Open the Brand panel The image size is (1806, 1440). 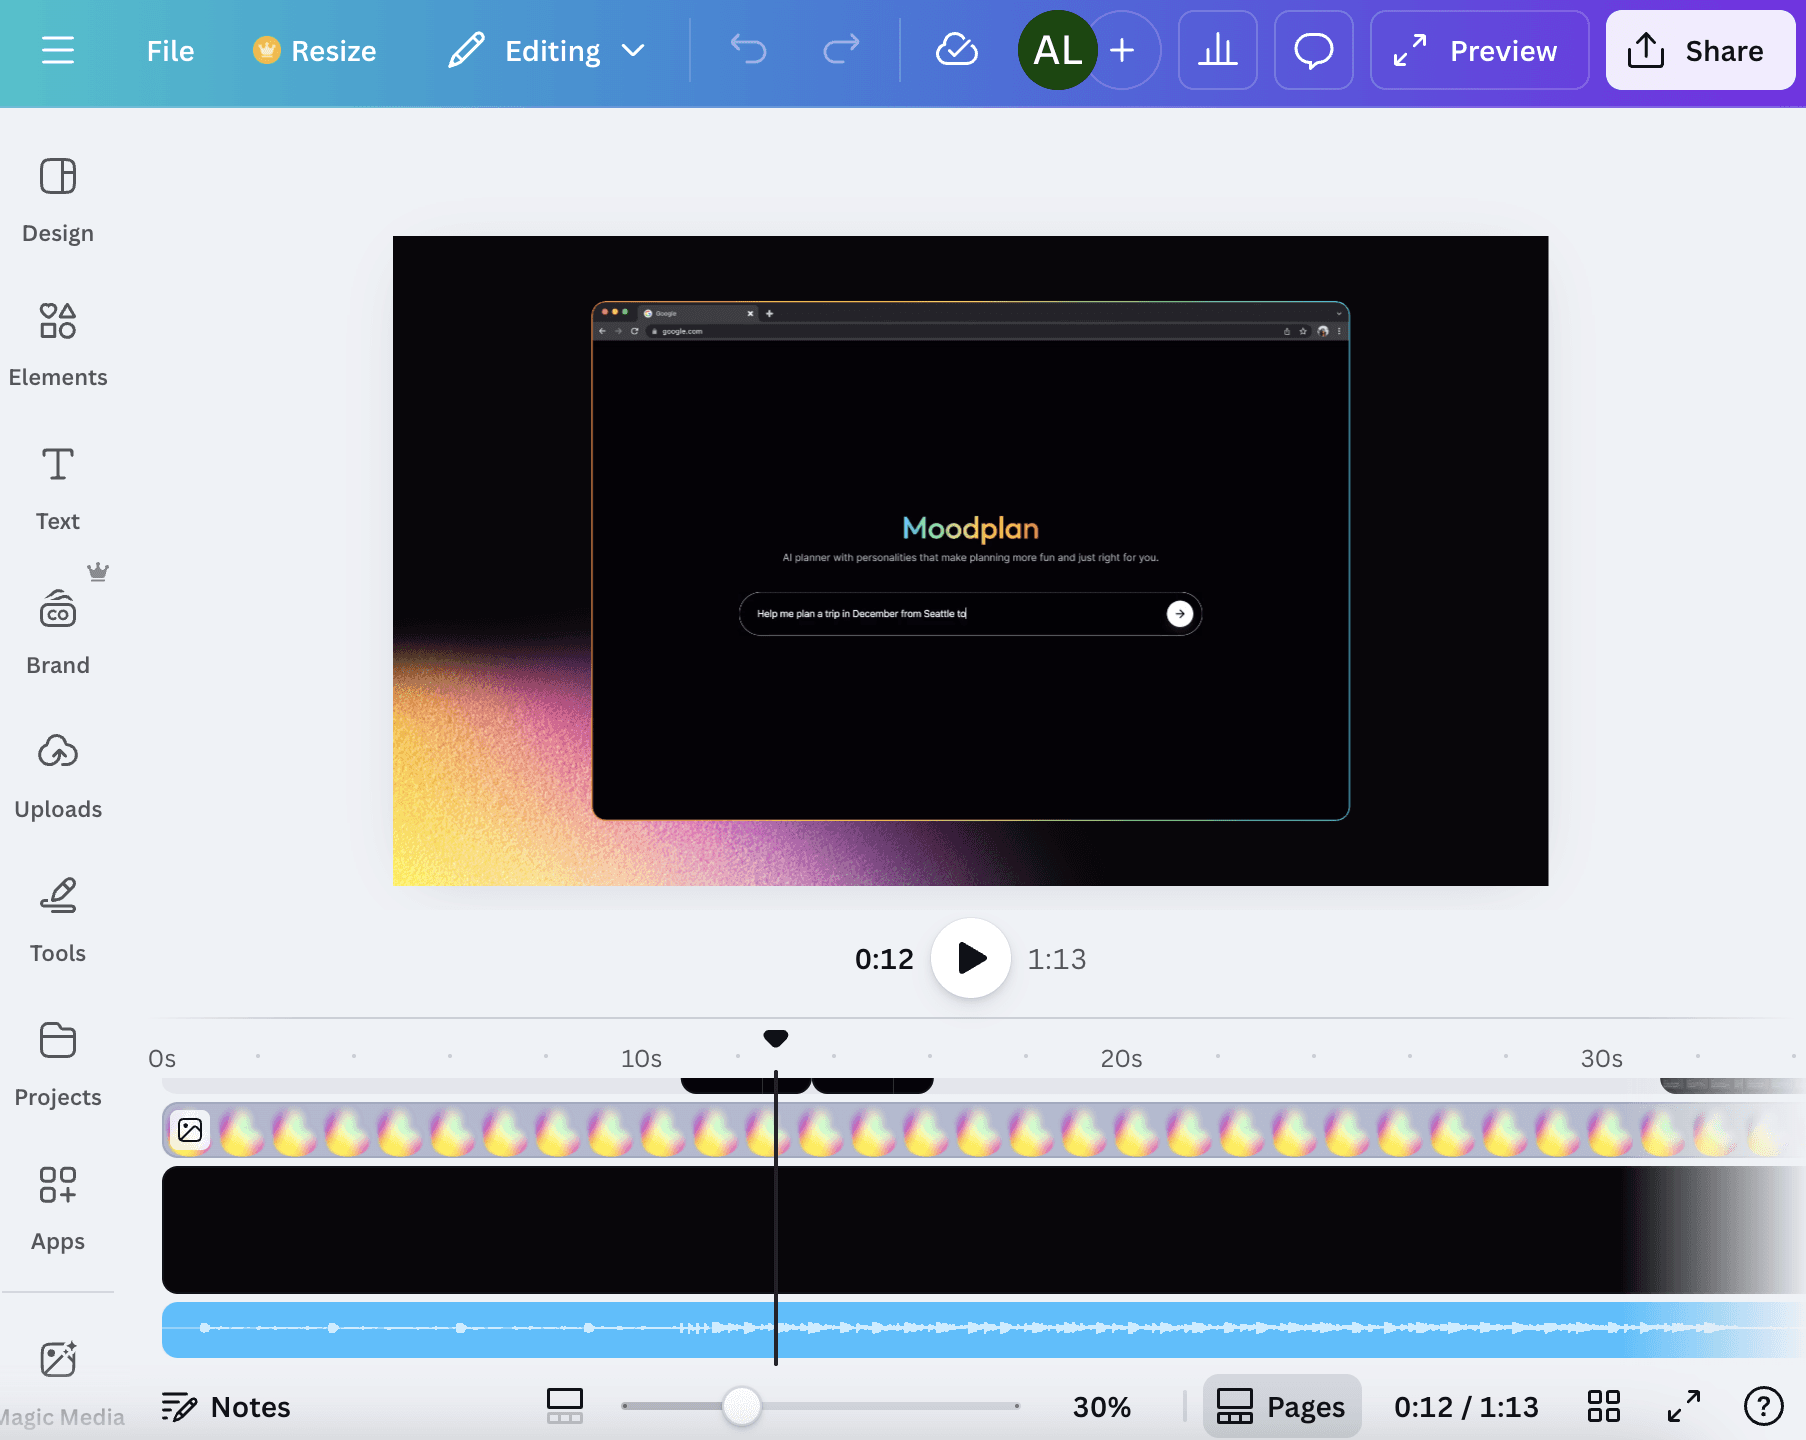[58, 633]
